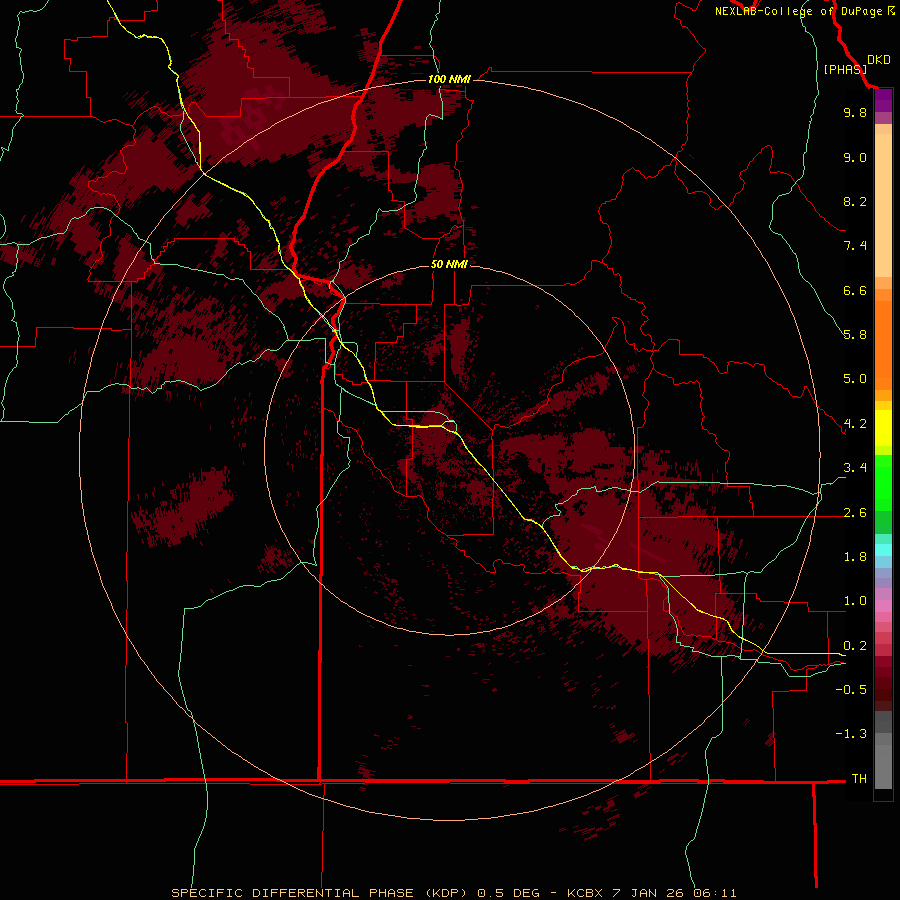Click the DKD [PHAS] legend heading
The width and height of the screenshot is (900, 900).
(856, 64)
